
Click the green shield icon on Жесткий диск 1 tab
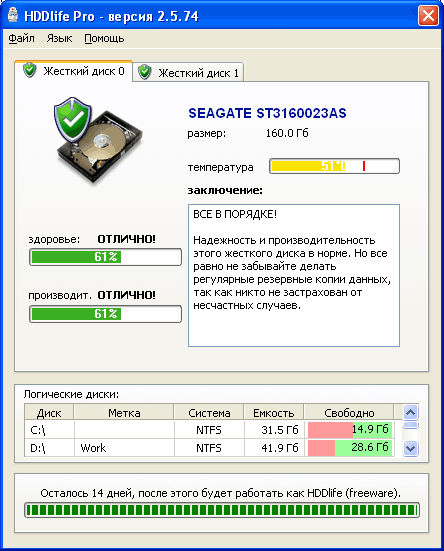pyautogui.click(x=144, y=72)
